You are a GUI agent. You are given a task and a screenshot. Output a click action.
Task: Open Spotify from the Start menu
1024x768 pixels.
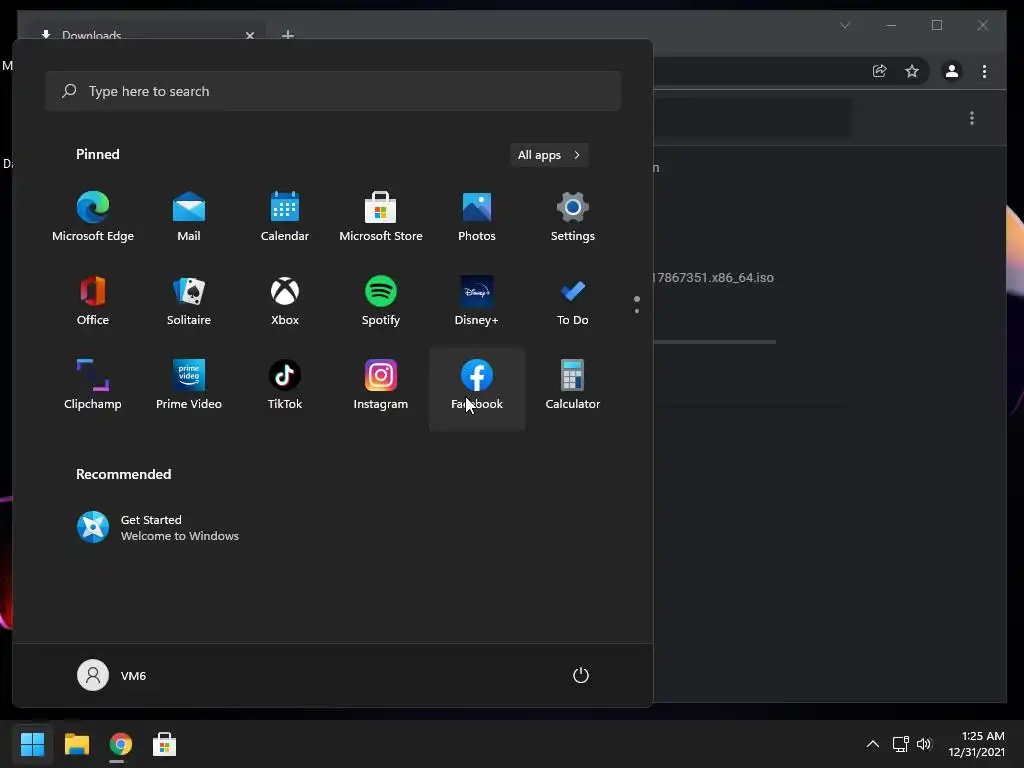pos(381,301)
